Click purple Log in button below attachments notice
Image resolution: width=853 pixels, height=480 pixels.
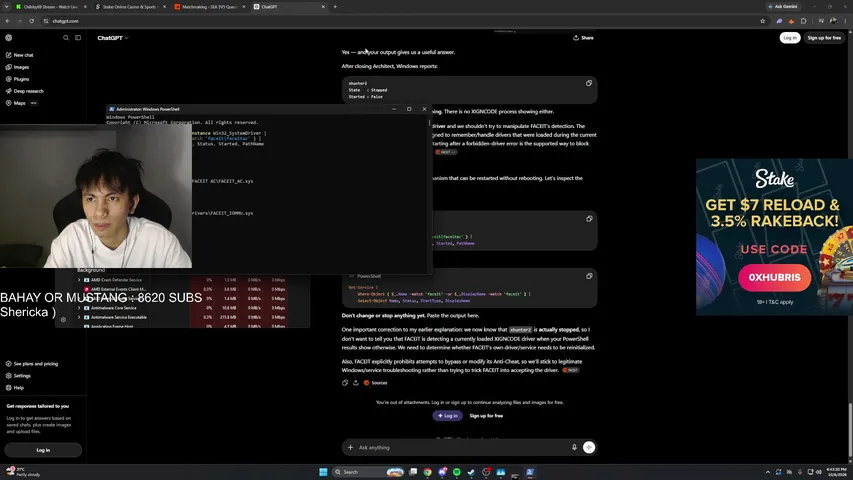click(x=448, y=416)
